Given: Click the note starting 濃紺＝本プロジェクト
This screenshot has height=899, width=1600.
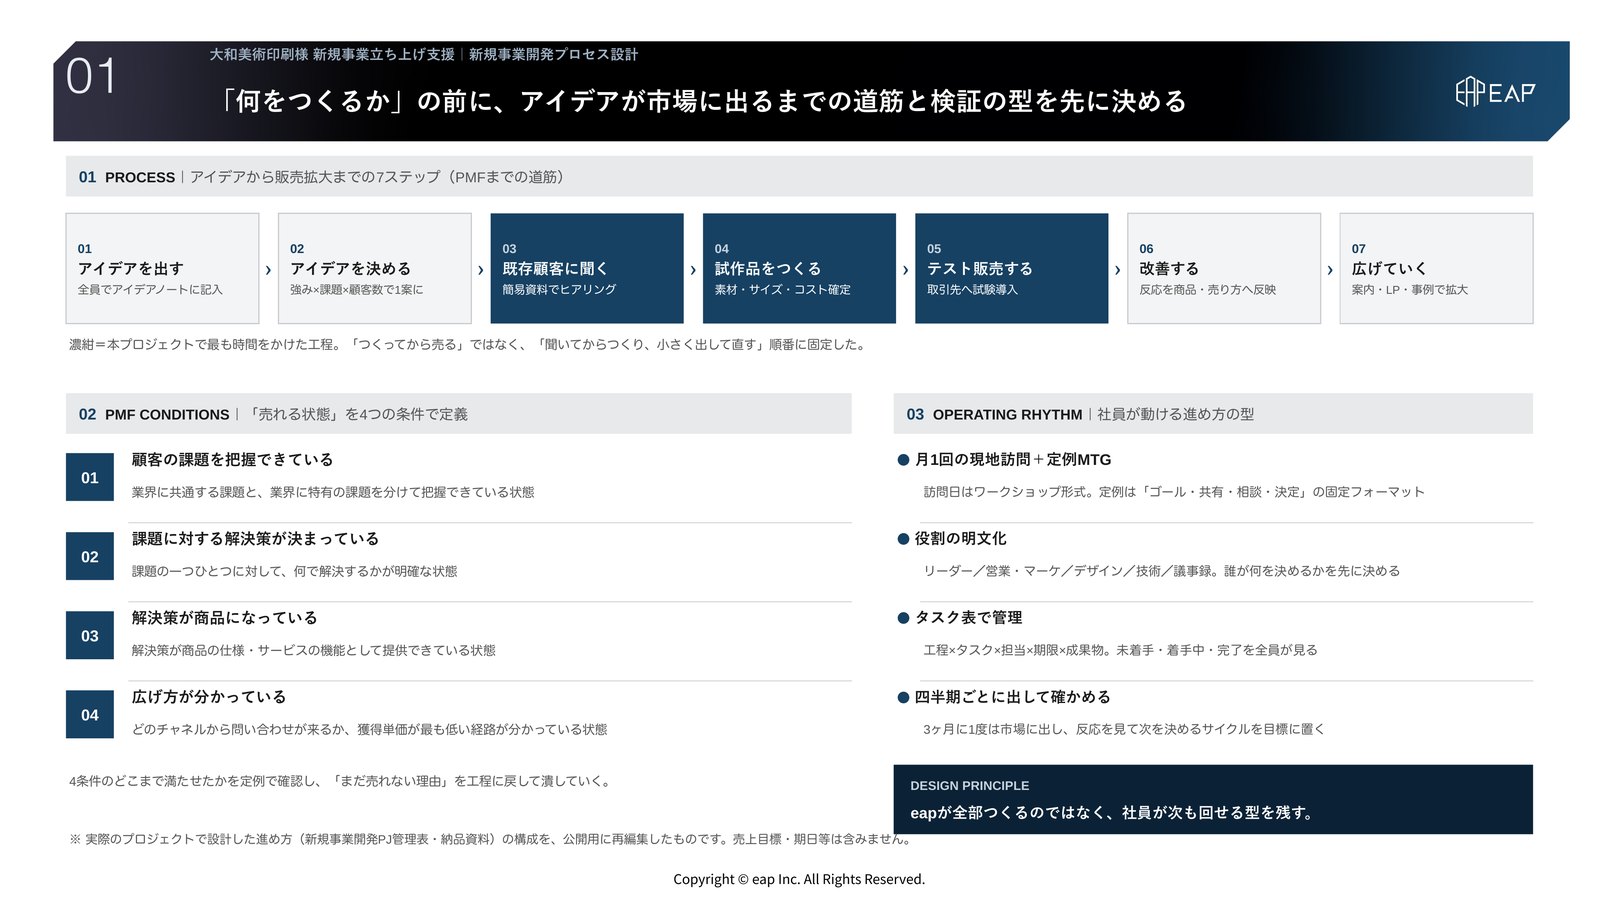Looking at the screenshot, I should pyautogui.click(x=469, y=344).
